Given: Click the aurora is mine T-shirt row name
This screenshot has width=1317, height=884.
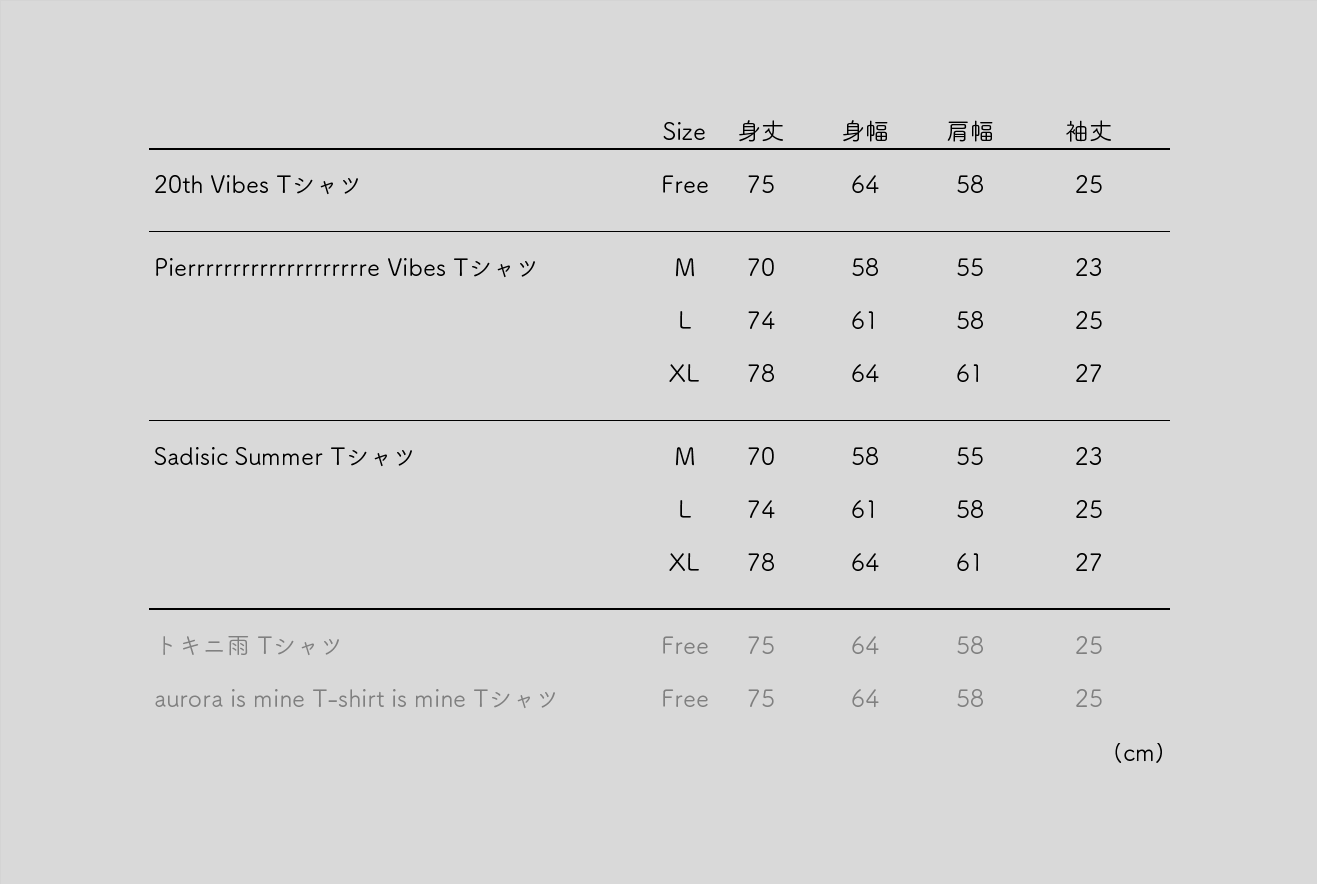Looking at the screenshot, I should pyautogui.click(x=355, y=699).
